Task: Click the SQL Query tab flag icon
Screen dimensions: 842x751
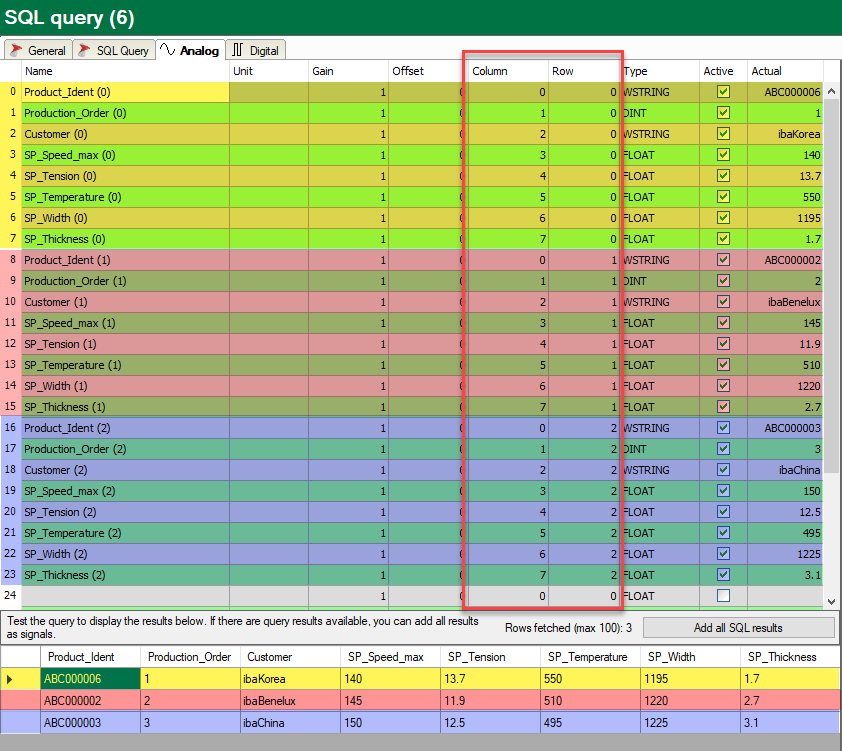Action: [84, 50]
